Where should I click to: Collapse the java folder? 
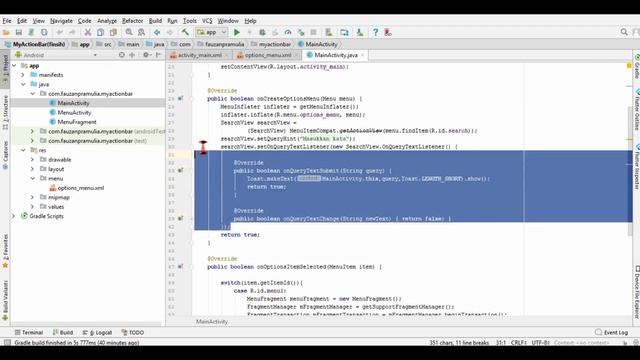[x=23, y=84]
